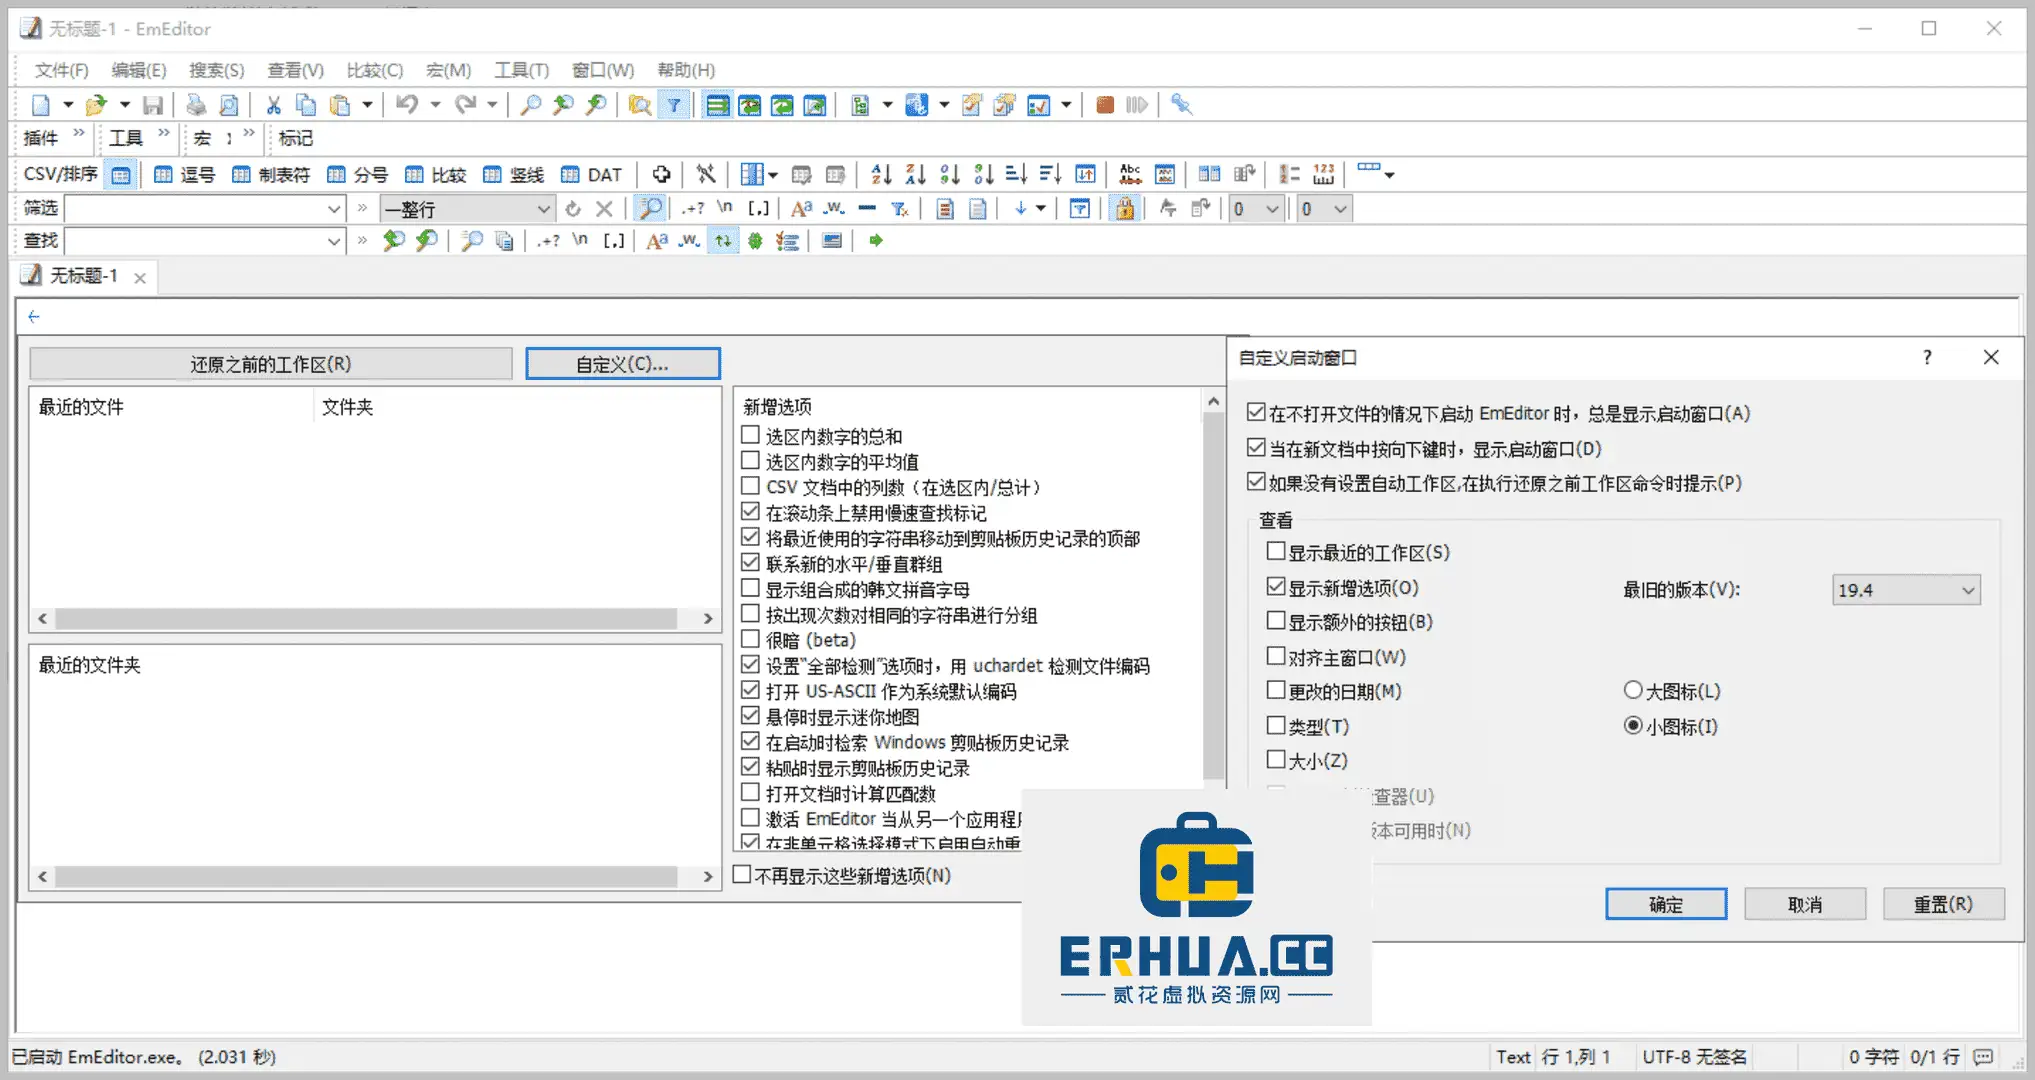Expand the 插件 toolbar chevron
2035x1080 pixels.
[x=79, y=133]
